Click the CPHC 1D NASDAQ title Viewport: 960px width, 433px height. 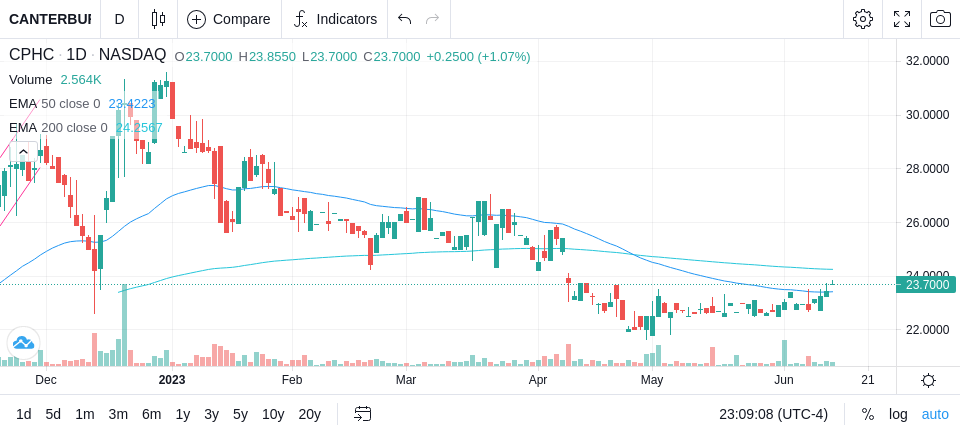pyautogui.click(x=88, y=55)
